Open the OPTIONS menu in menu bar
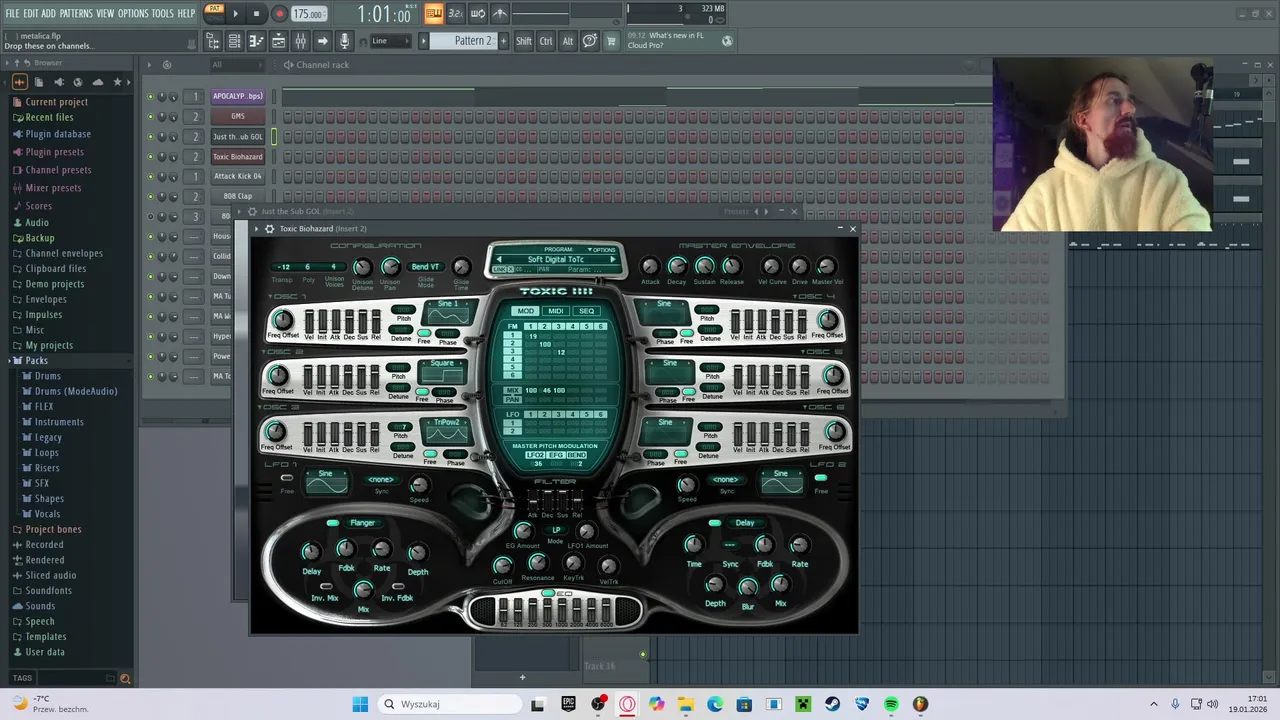This screenshot has width=1280, height=720. pos(133,13)
